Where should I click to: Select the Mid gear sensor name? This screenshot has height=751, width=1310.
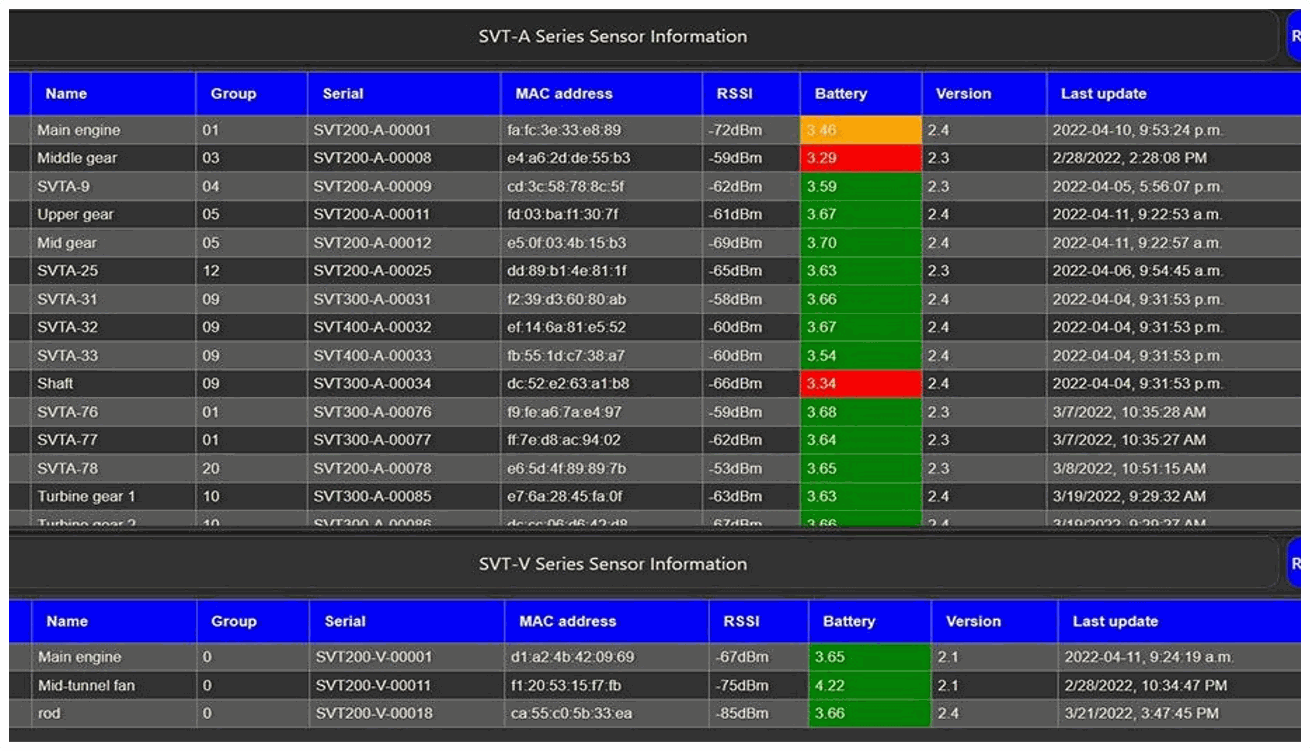[x=67, y=243]
